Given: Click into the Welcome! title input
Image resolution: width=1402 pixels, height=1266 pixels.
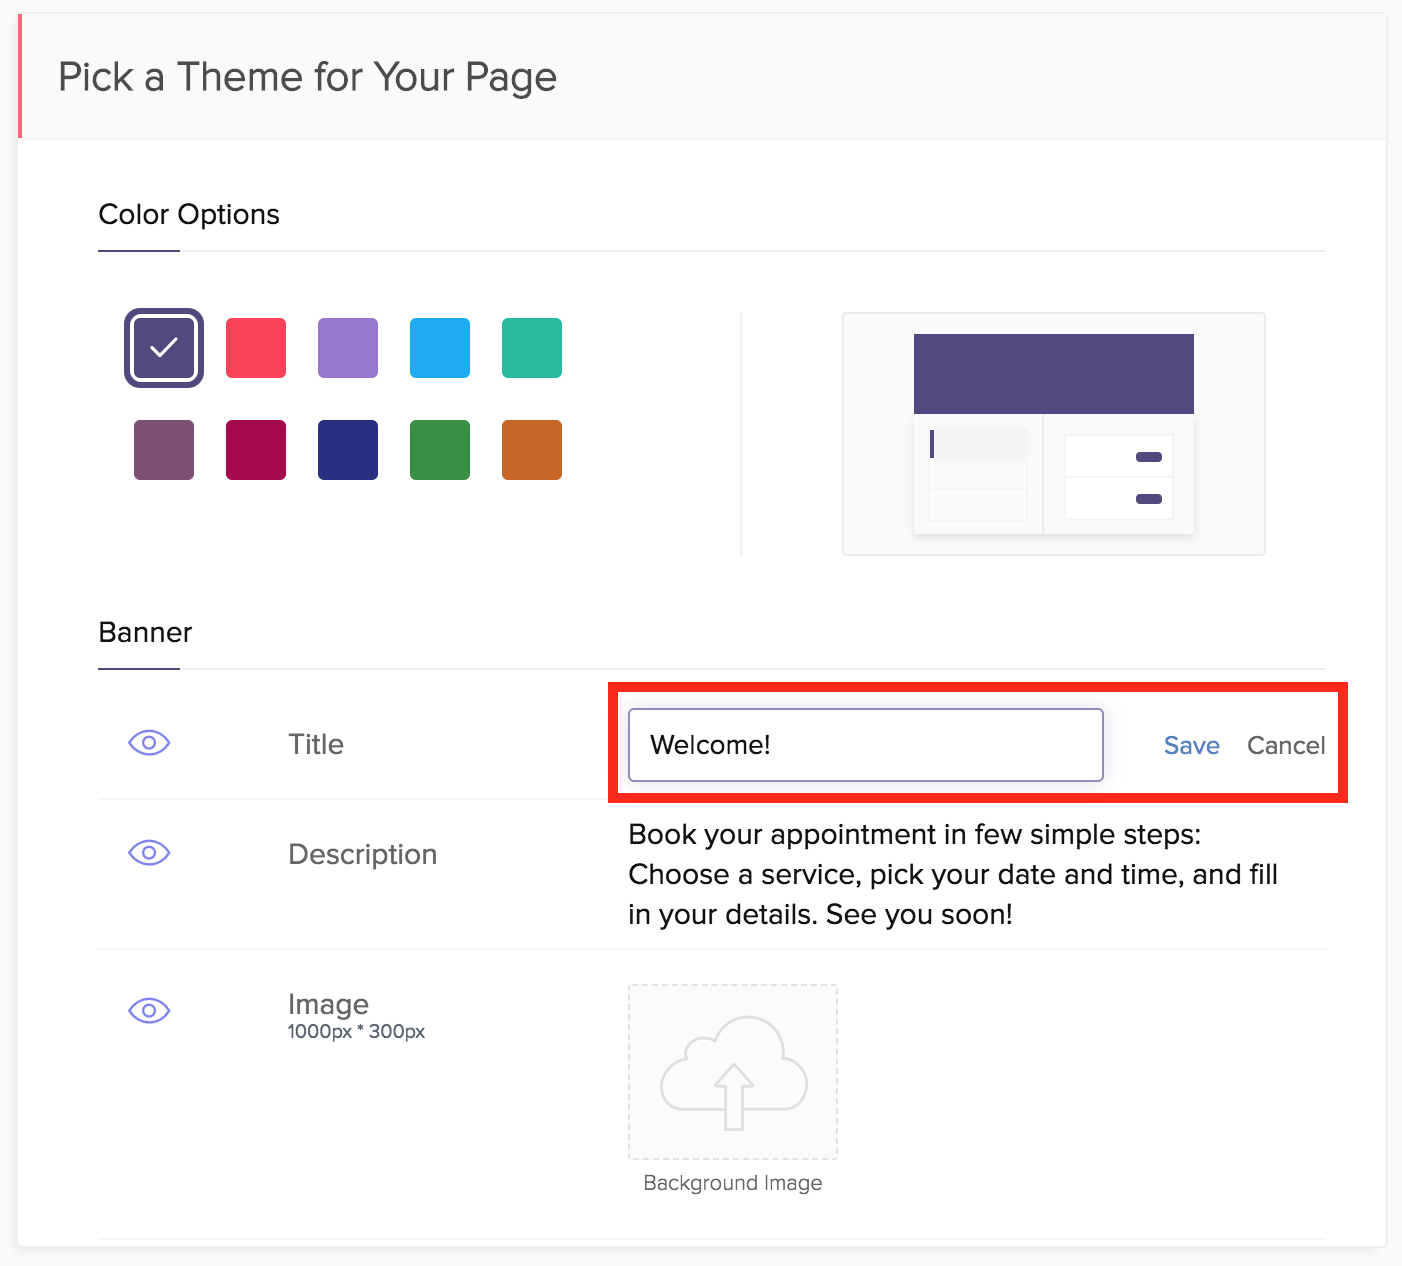Looking at the screenshot, I should (865, 745).
